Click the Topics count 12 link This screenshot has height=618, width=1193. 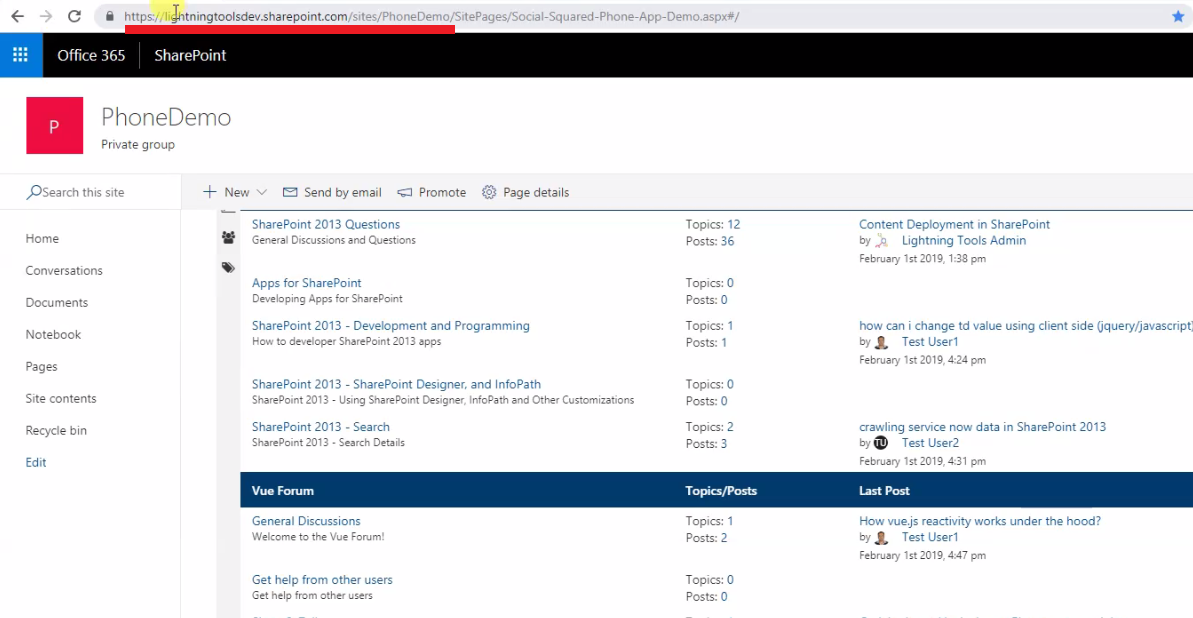tap(733, 225)
